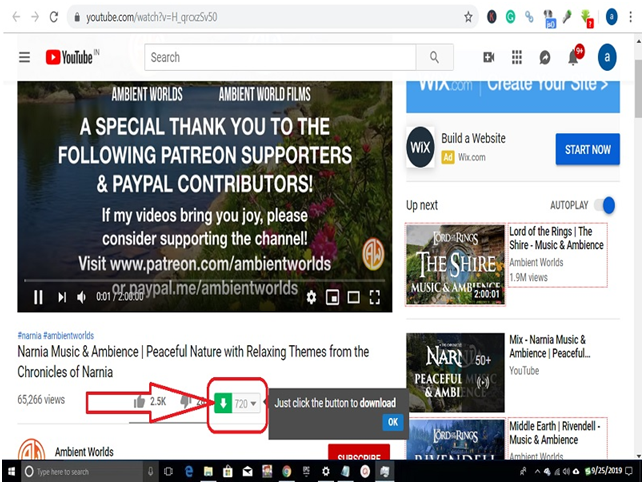Mute the video volume
This screenshot has width=644, height=484.
82,297
